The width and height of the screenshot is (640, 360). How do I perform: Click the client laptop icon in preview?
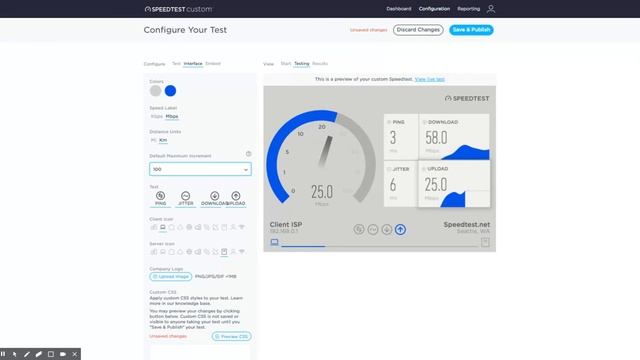[x=274, y=242]
